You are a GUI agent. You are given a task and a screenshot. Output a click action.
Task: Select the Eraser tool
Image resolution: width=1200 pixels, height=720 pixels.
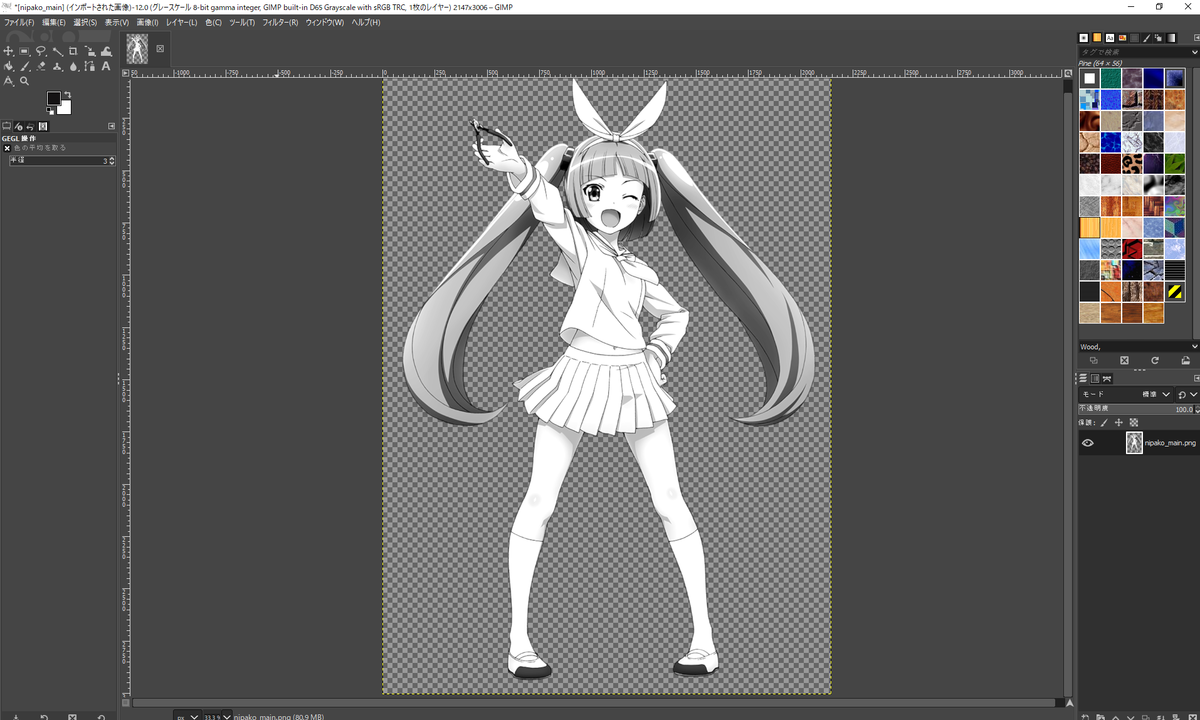40,66
